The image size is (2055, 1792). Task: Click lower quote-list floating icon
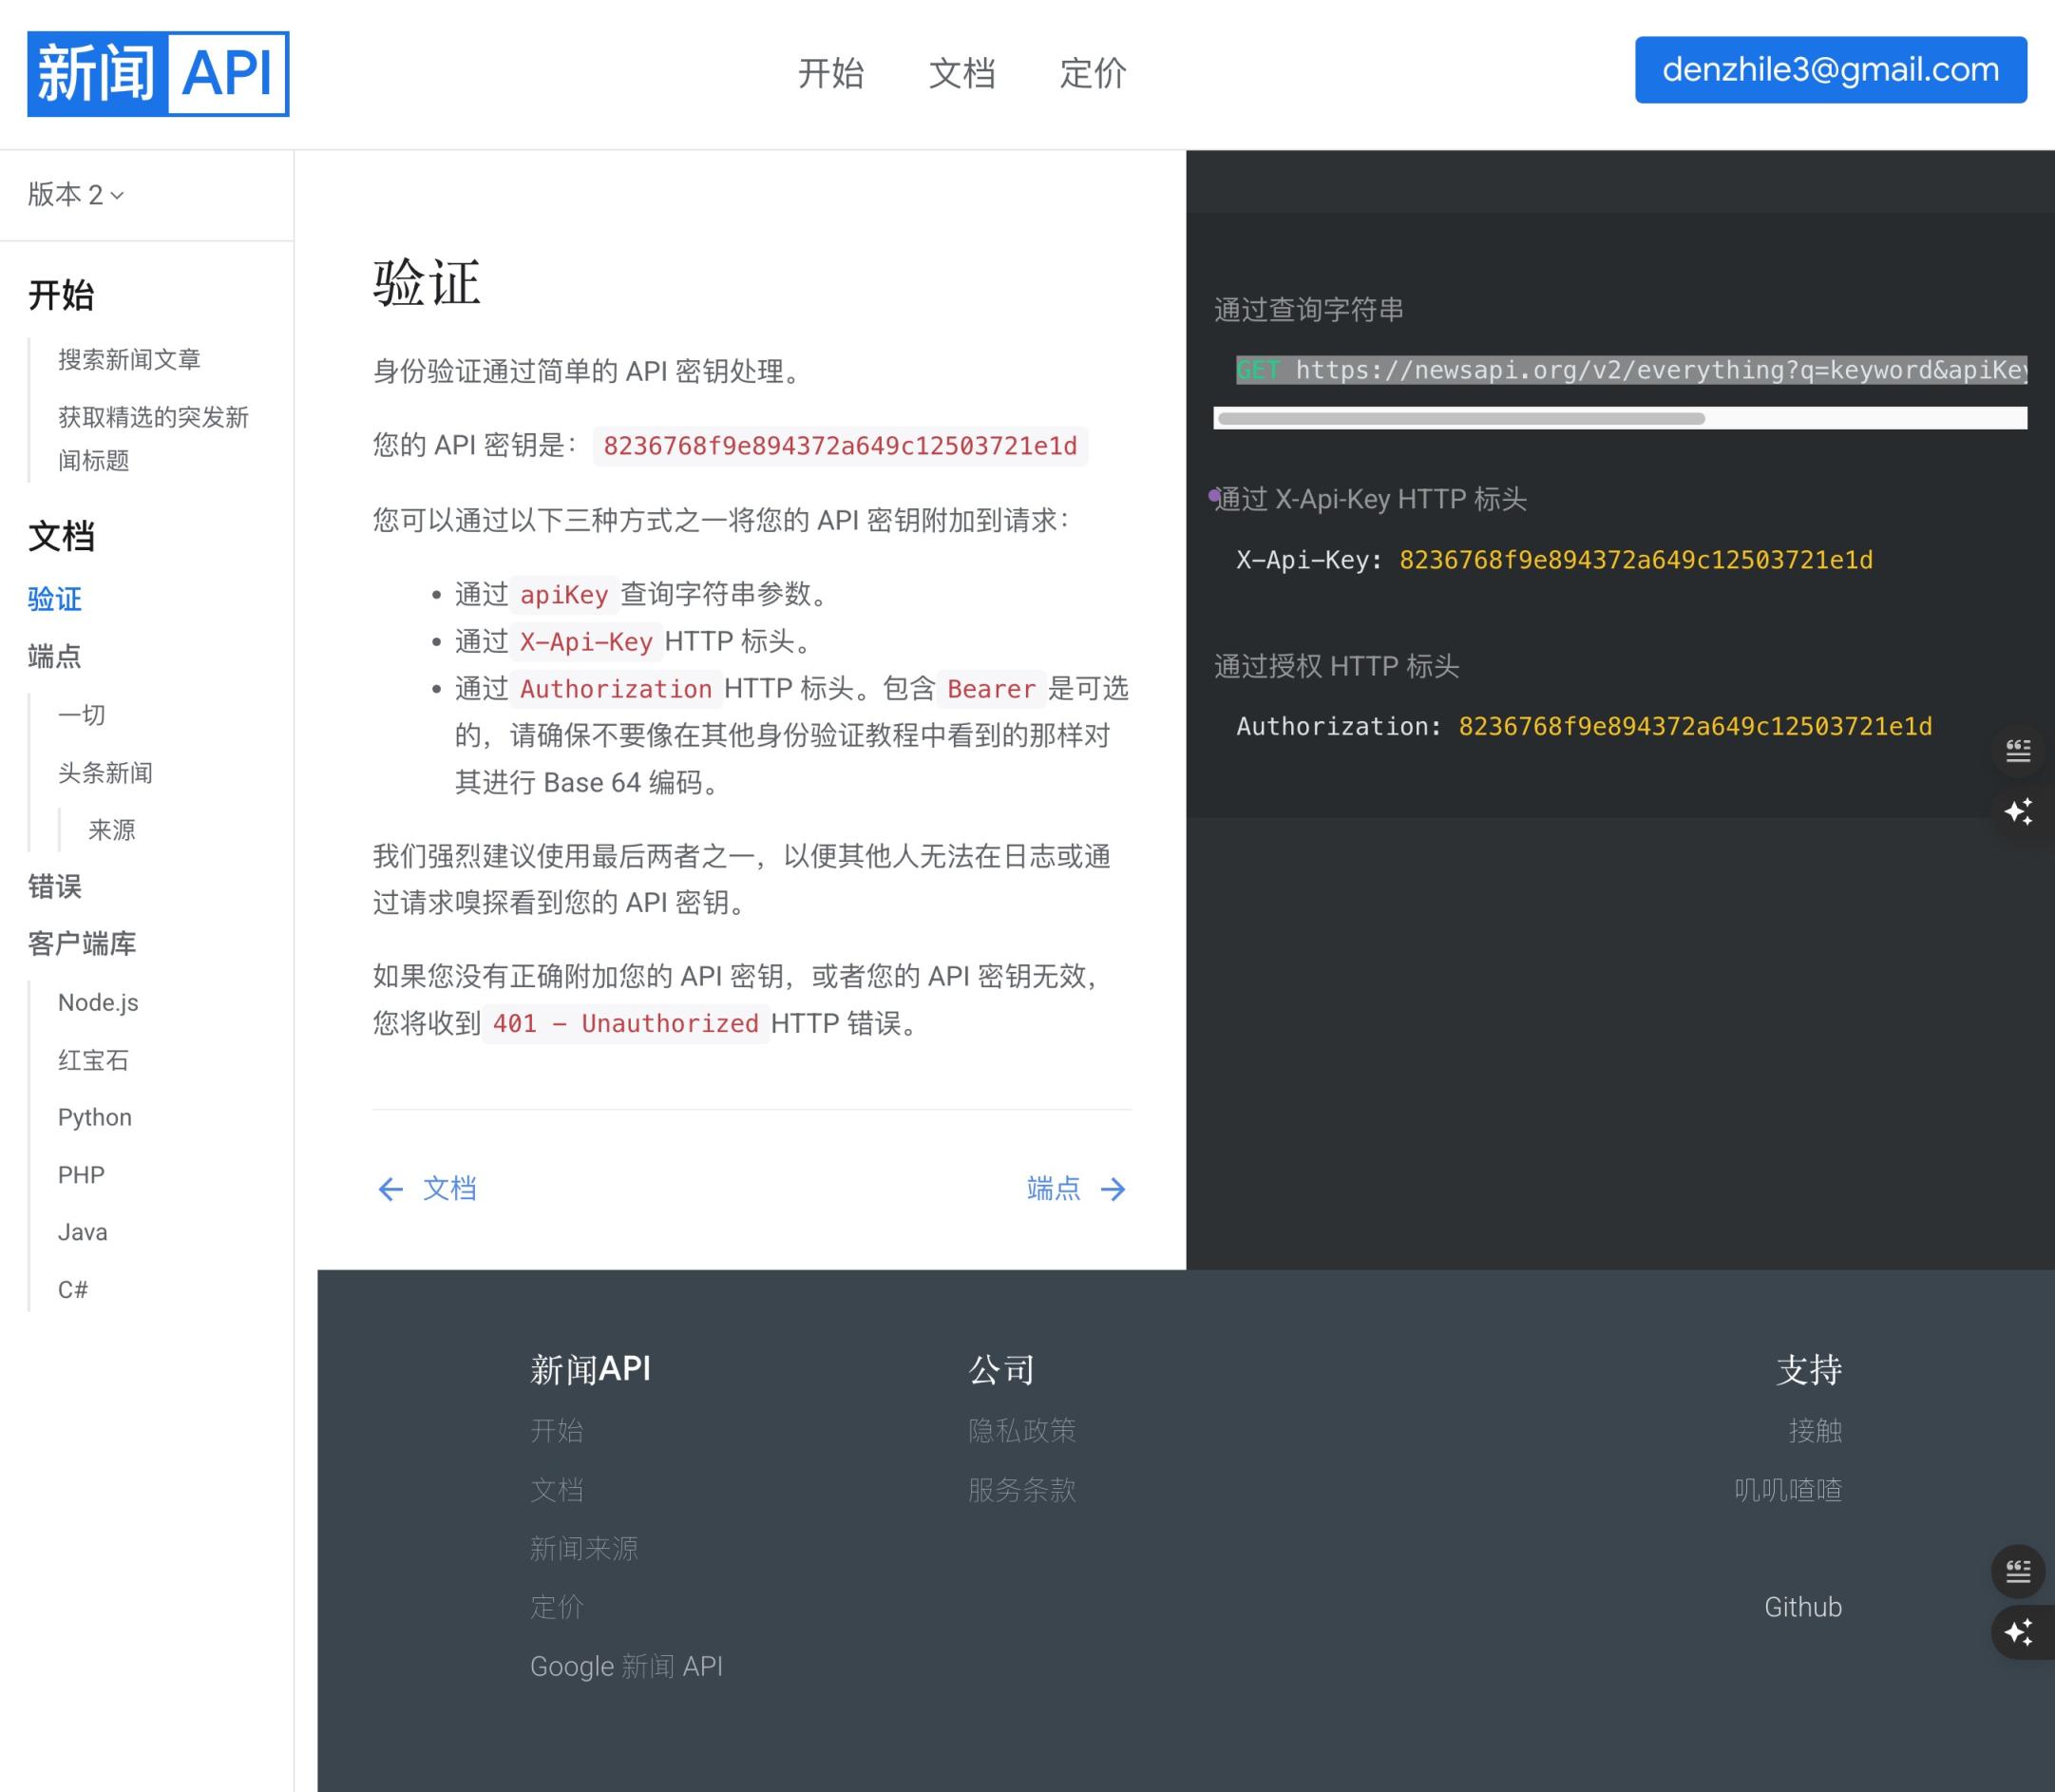[x=2018, y=1571]
